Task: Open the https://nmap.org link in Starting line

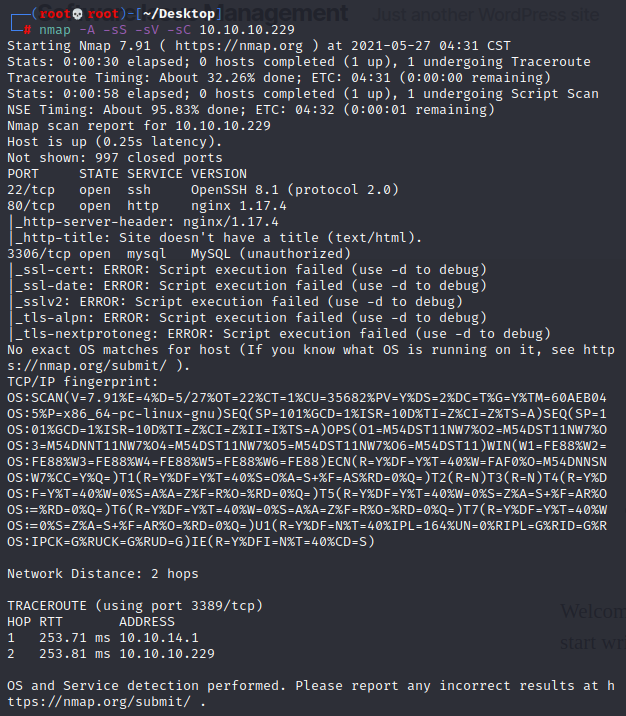Action: (x=239, y=46)
